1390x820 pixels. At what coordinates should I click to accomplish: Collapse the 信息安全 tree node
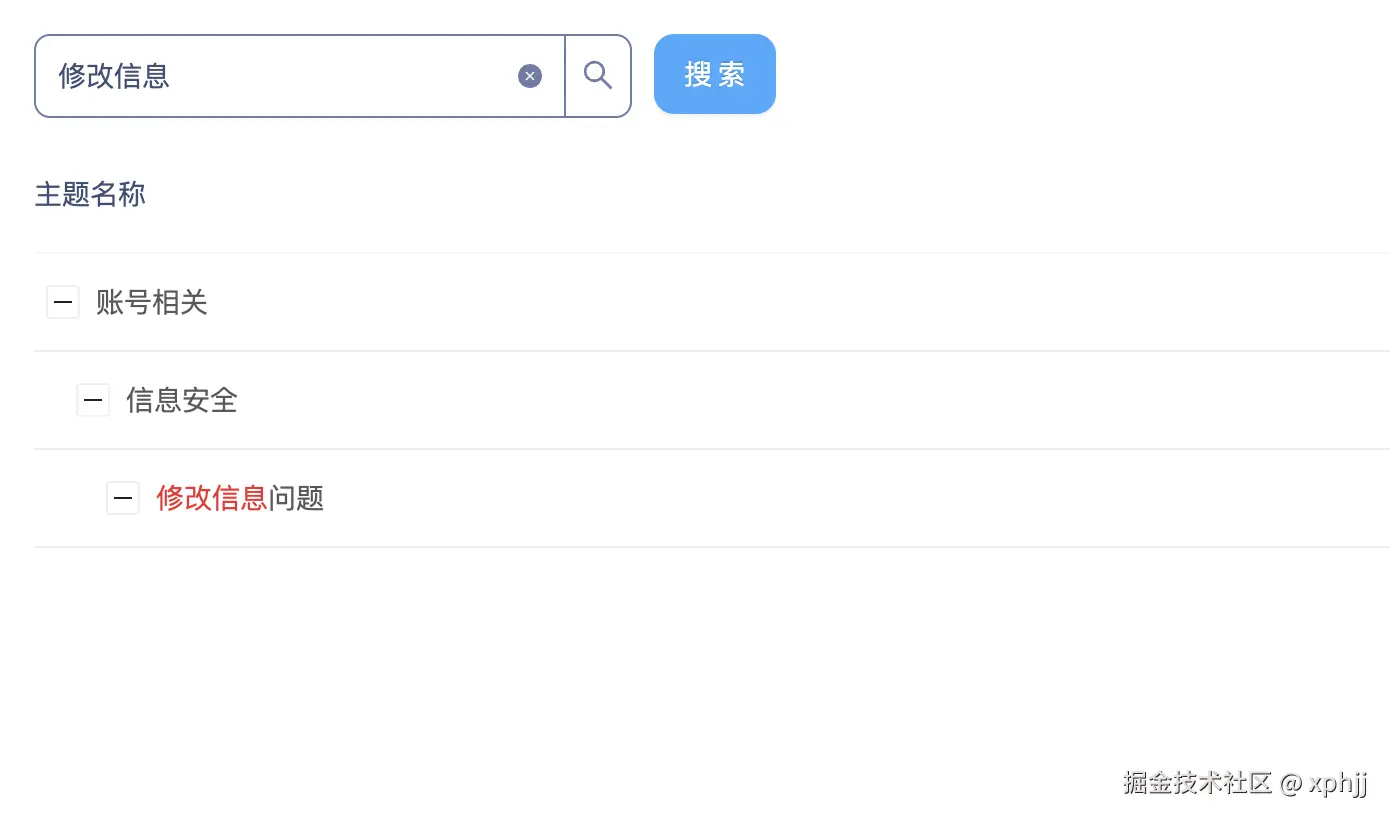(93, 401)
